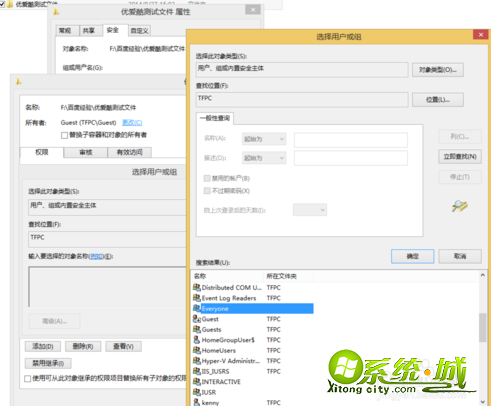Click the IIS_IUSRS group icon

pyautogui.click(x=197, y=371)
